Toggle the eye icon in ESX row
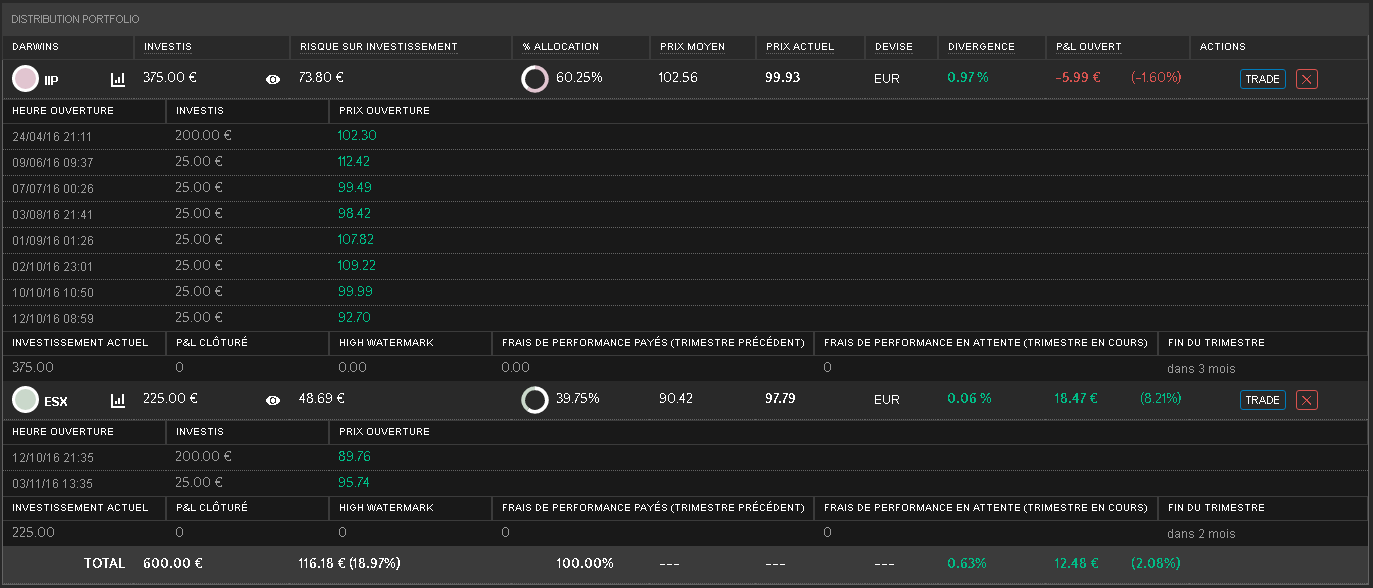1373x588 pixels. coord(273,400)
